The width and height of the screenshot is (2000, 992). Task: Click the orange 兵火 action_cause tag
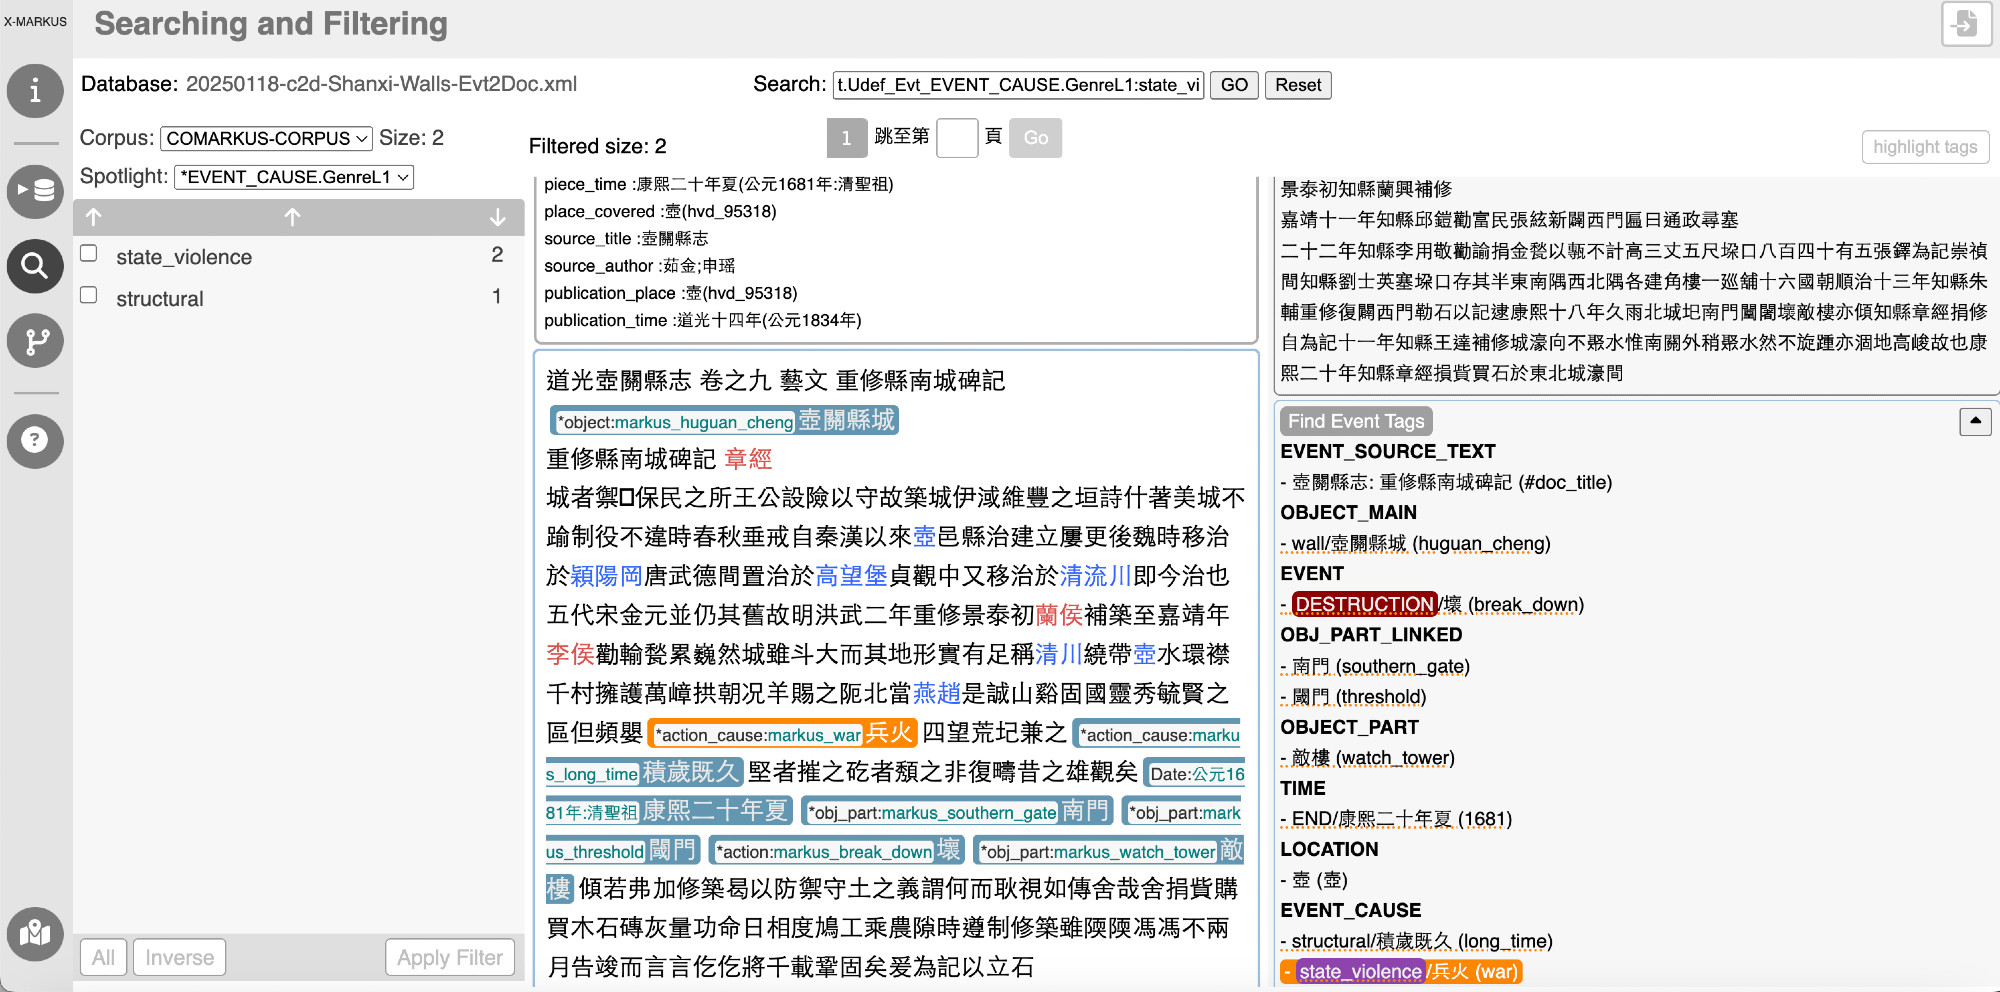pyautogui.click(x=783, y=733)
